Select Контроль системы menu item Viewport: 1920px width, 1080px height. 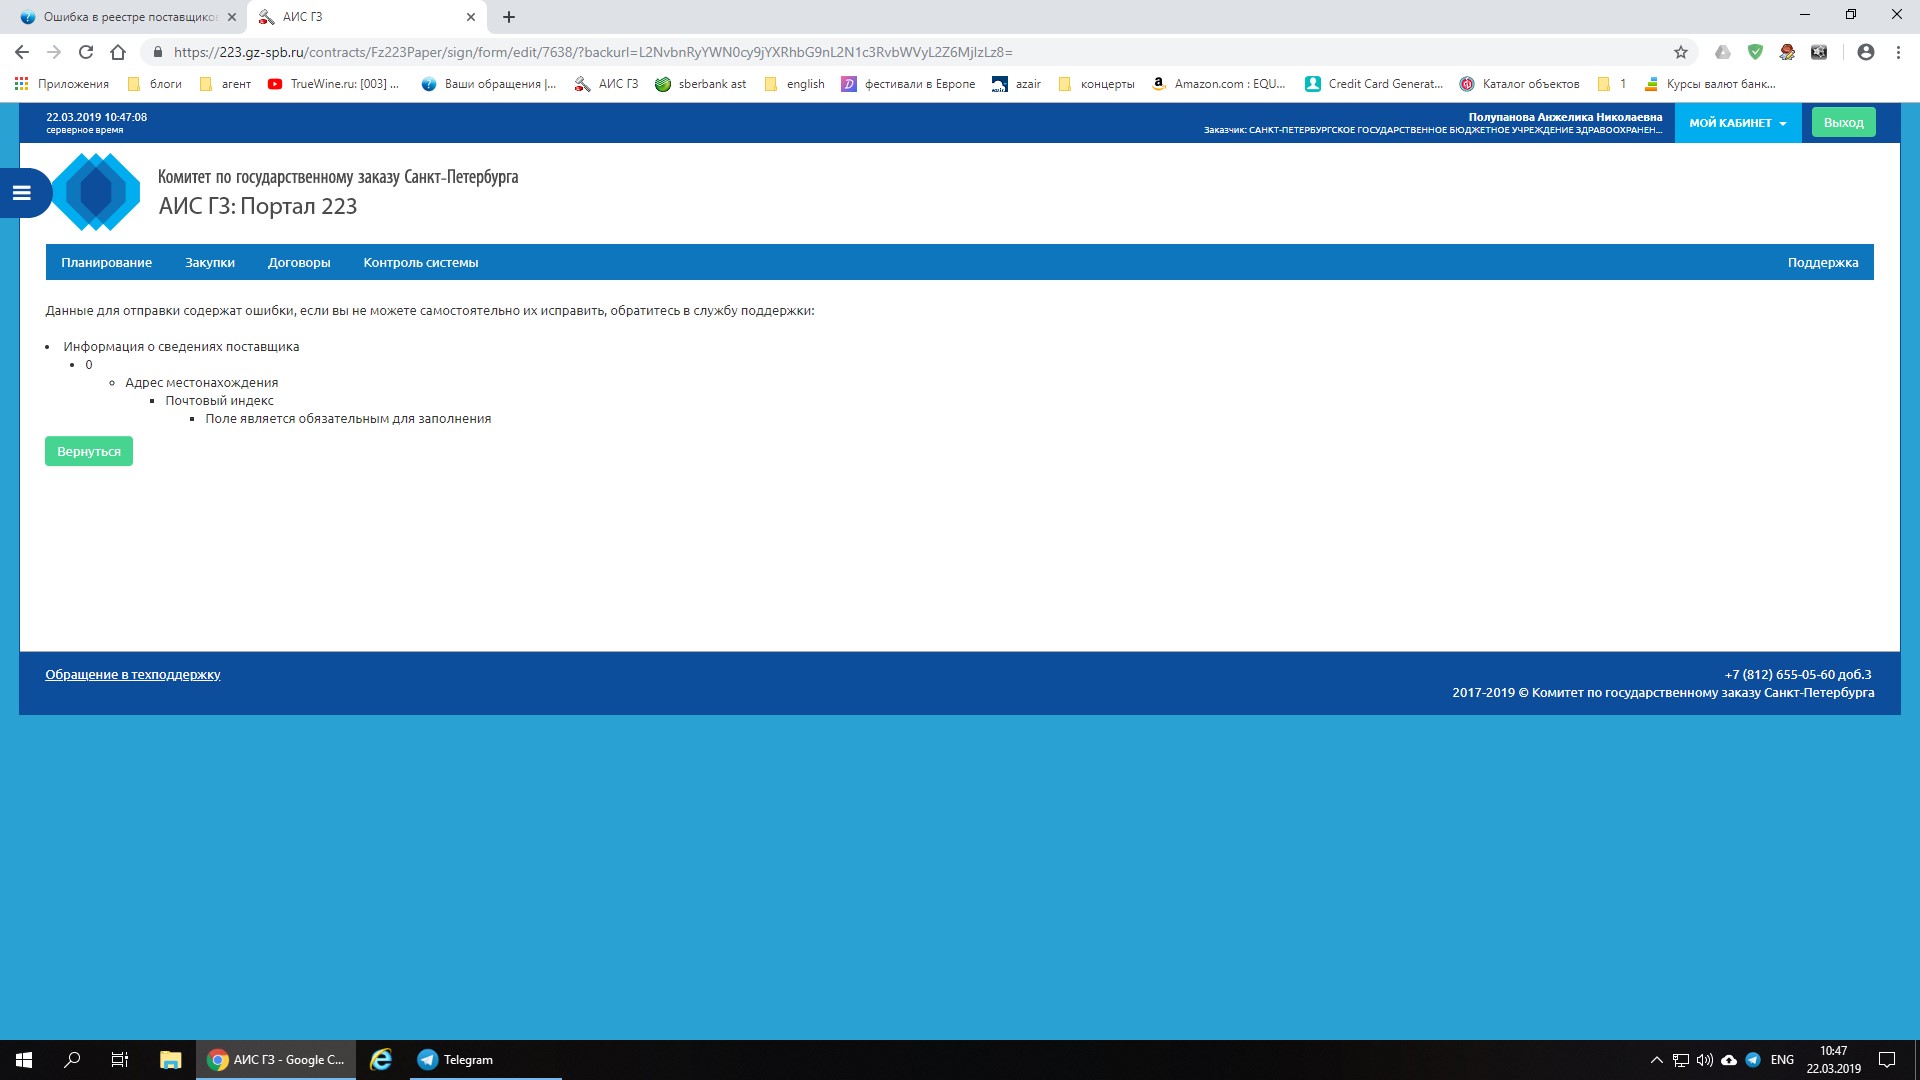pyautogui.click(x=420, y=263)
